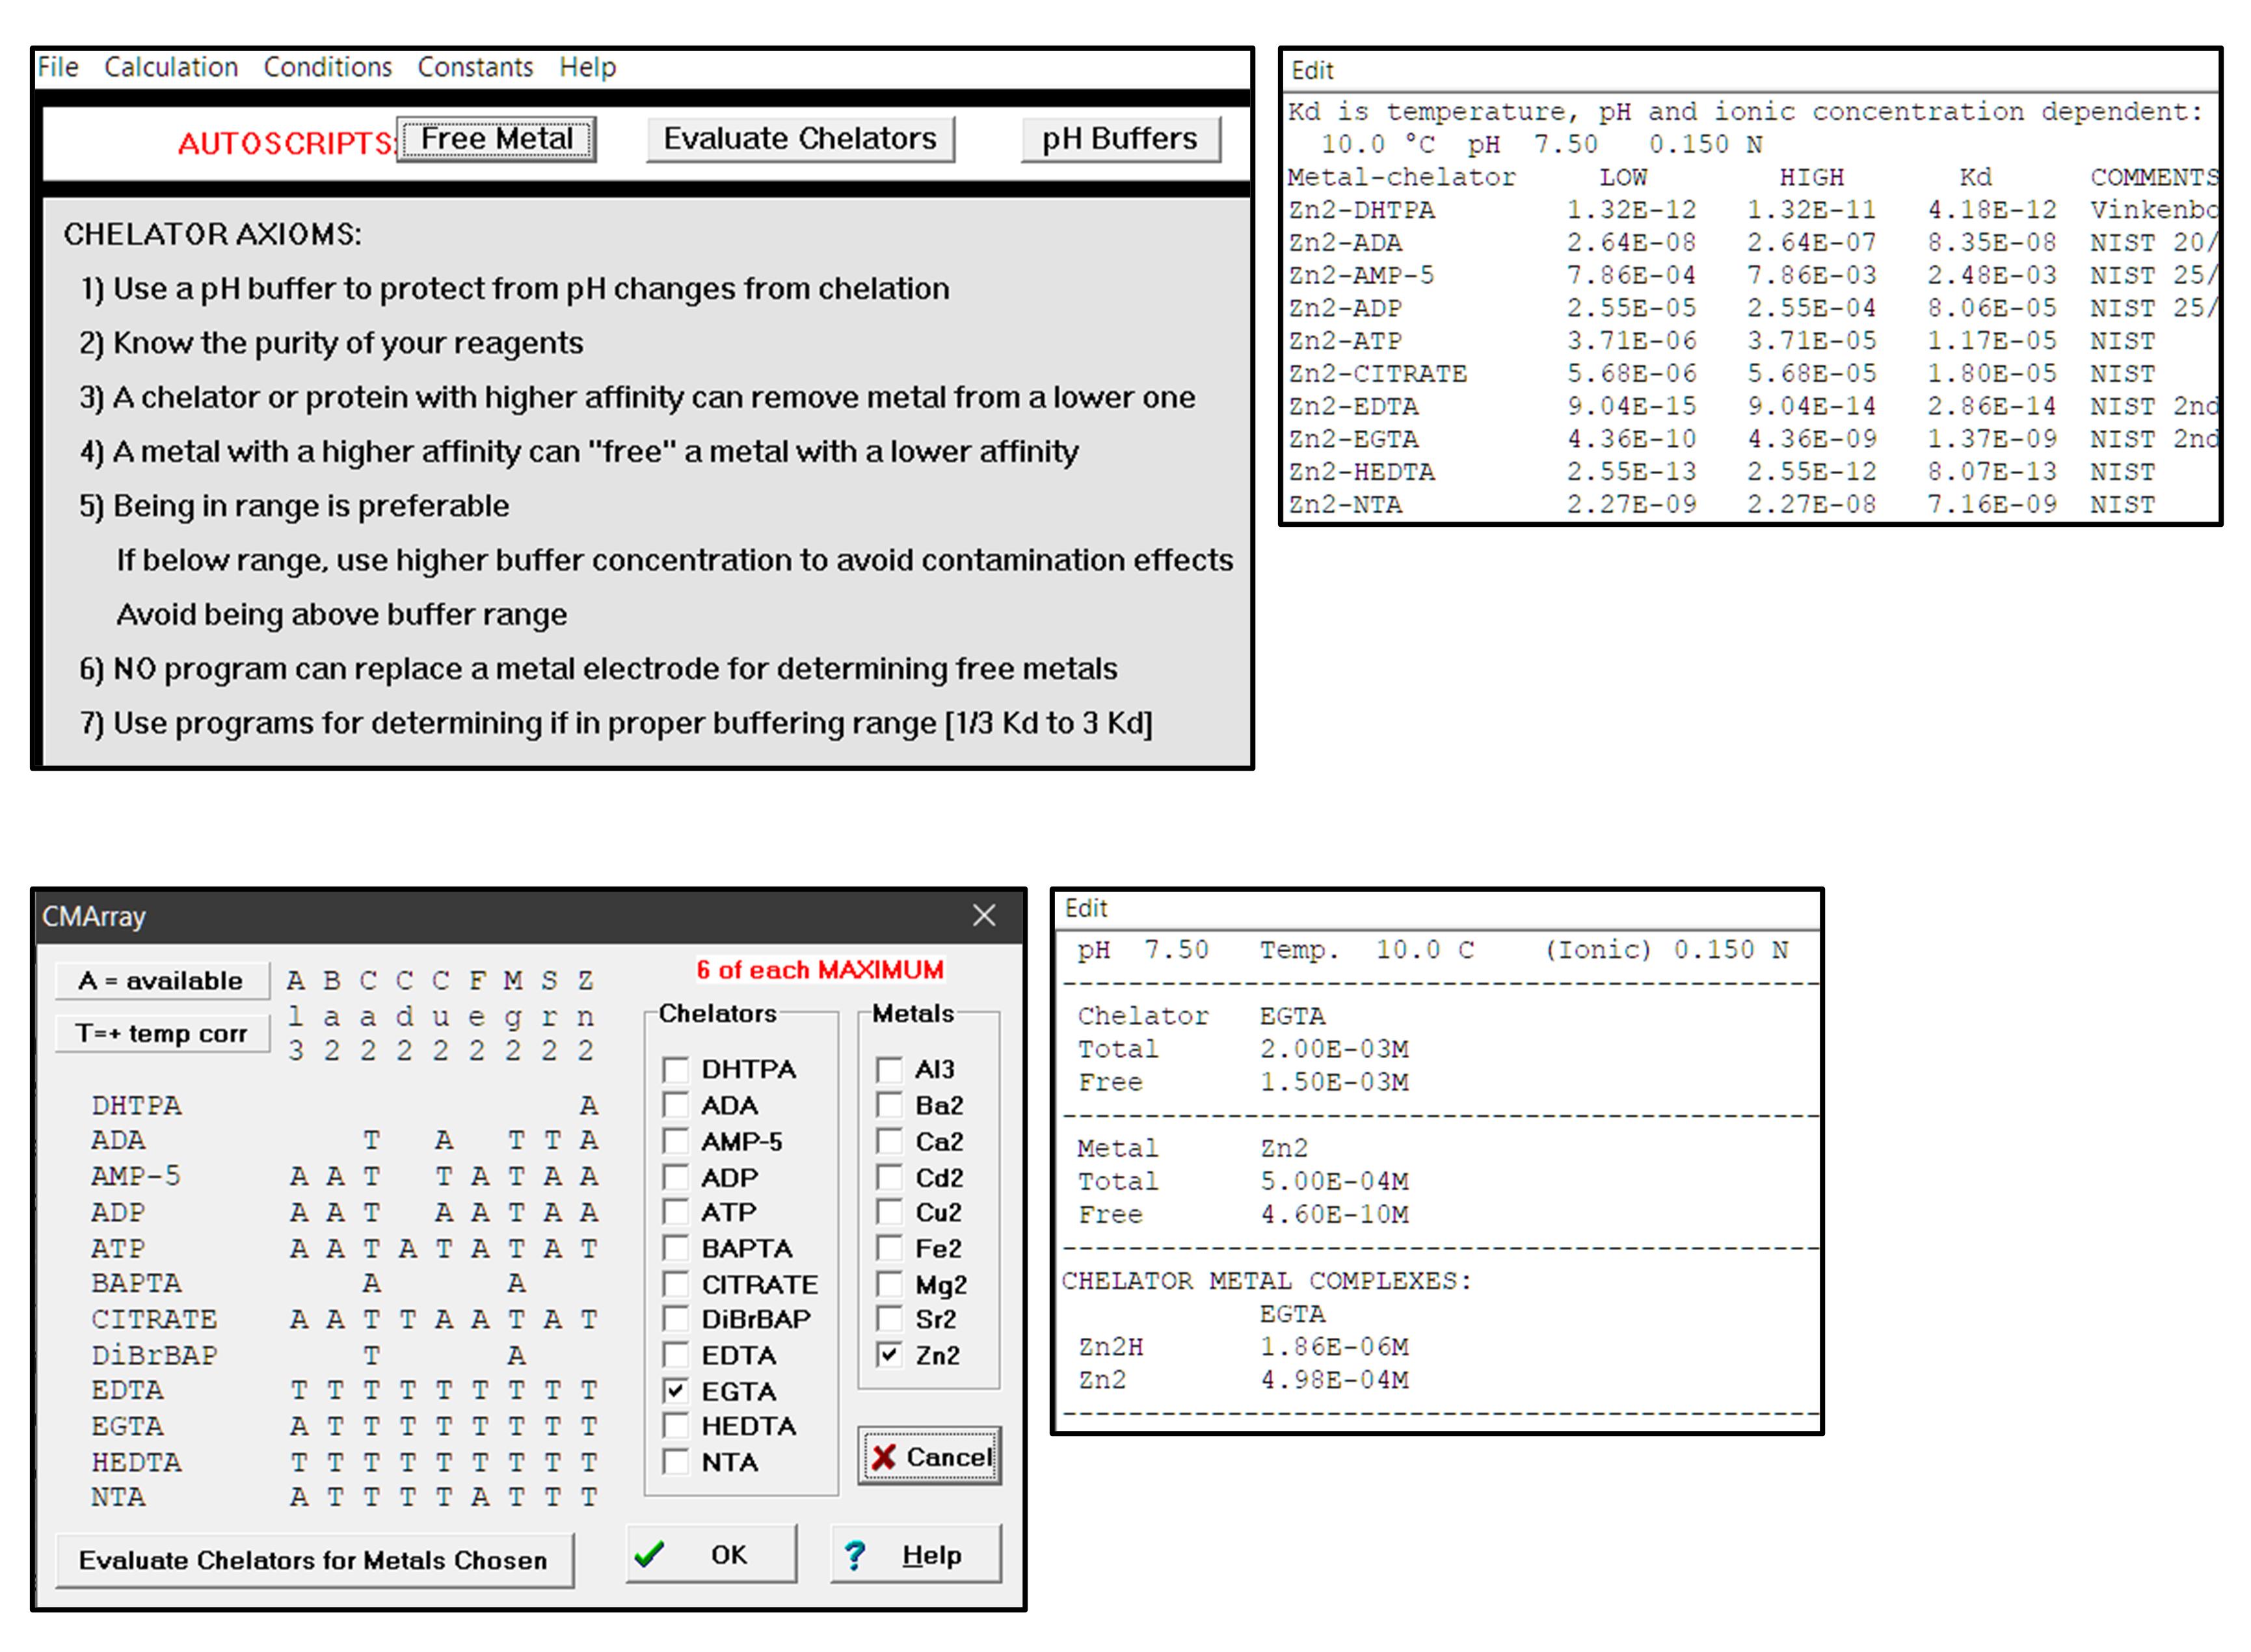Click the Zn2-DHTPA row in Kd table
This screenshot has height=1652, width=2251.
(x=1752, y=210)
